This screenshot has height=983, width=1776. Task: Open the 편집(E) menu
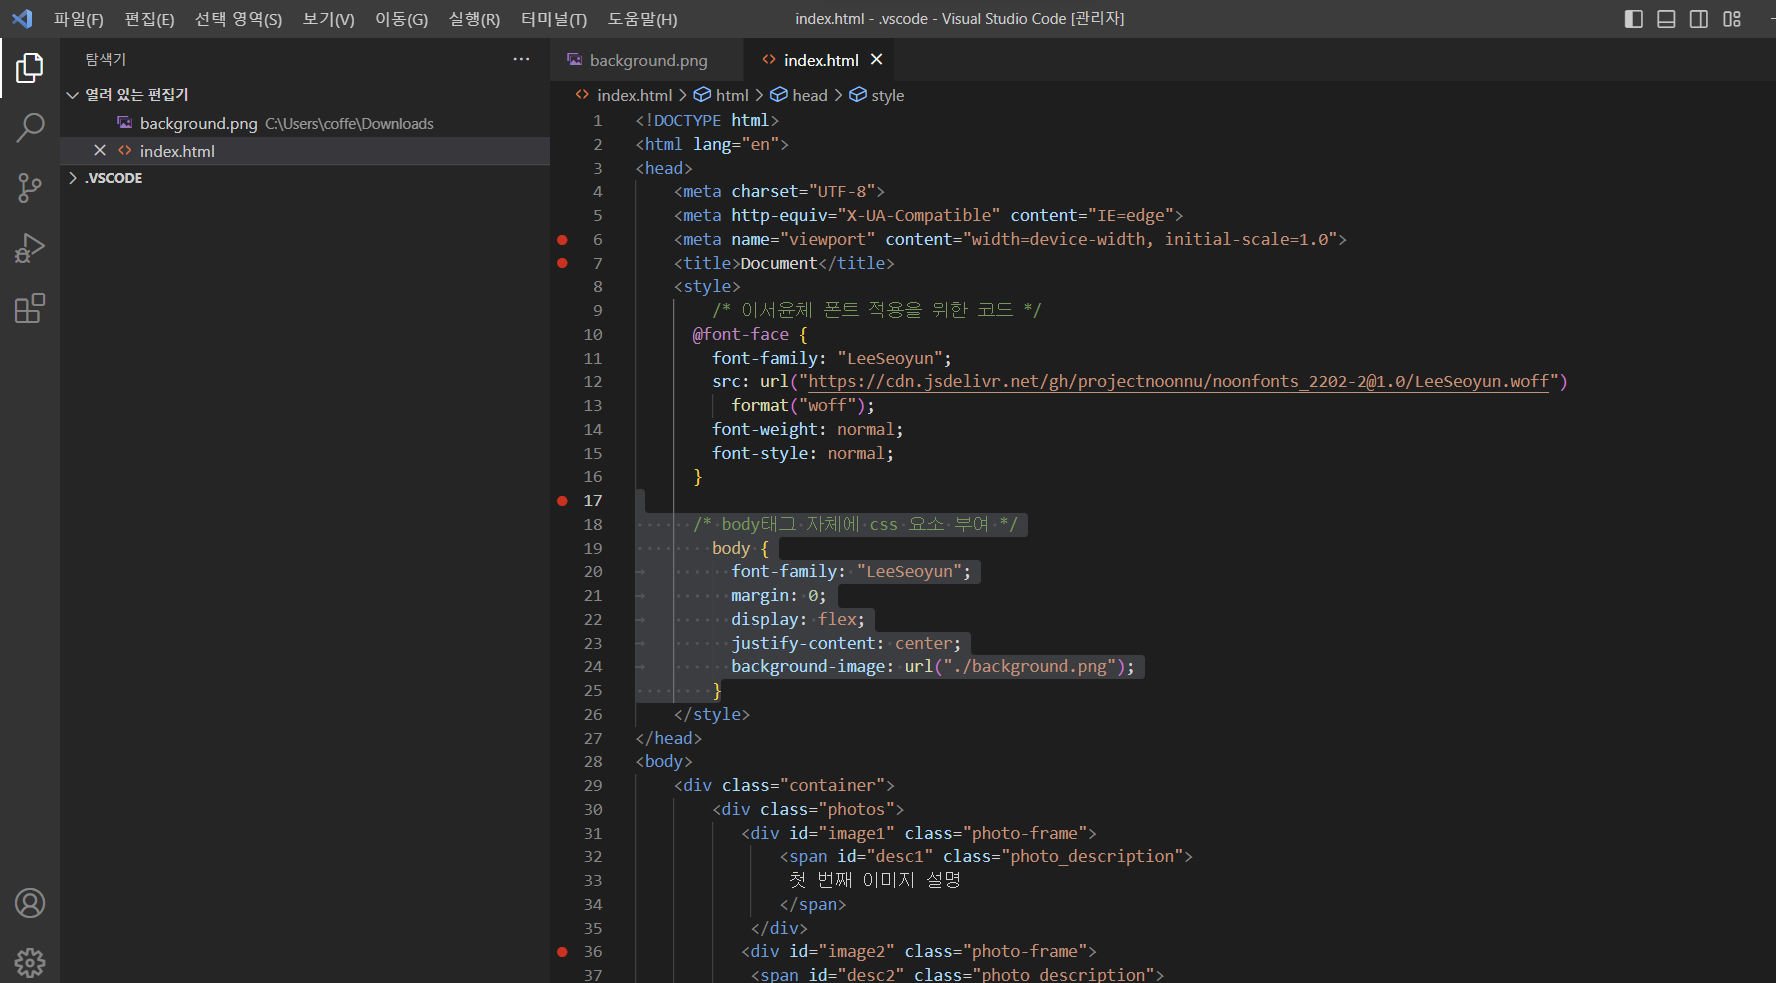coord(149,19)
